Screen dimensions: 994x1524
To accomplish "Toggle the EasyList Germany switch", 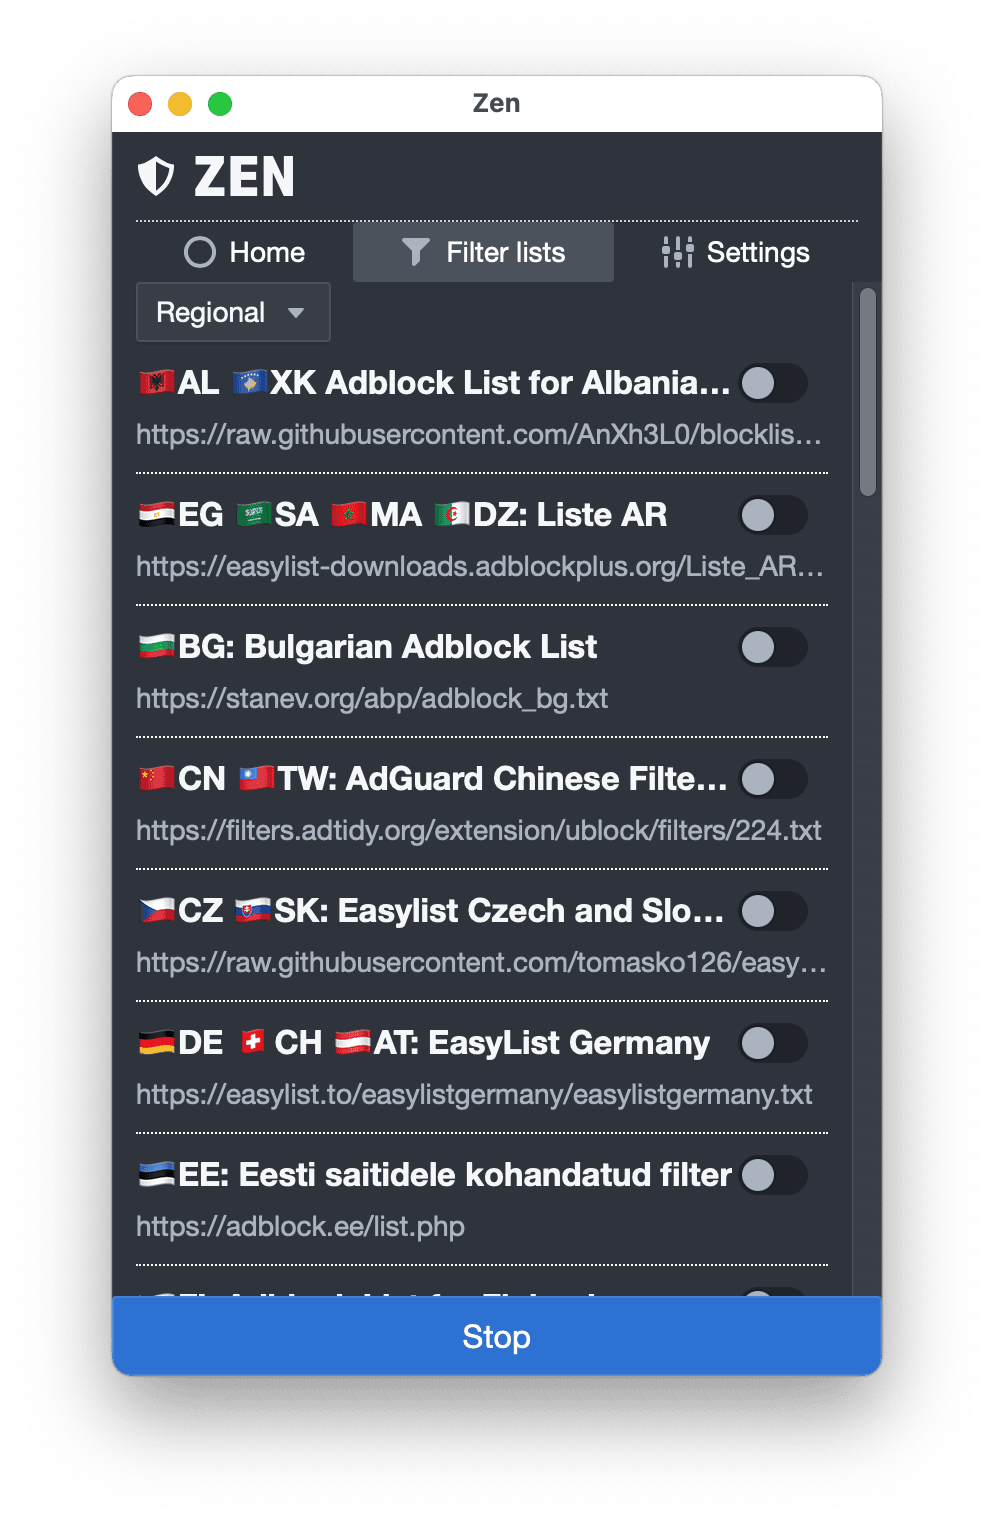I will 773,1043.
